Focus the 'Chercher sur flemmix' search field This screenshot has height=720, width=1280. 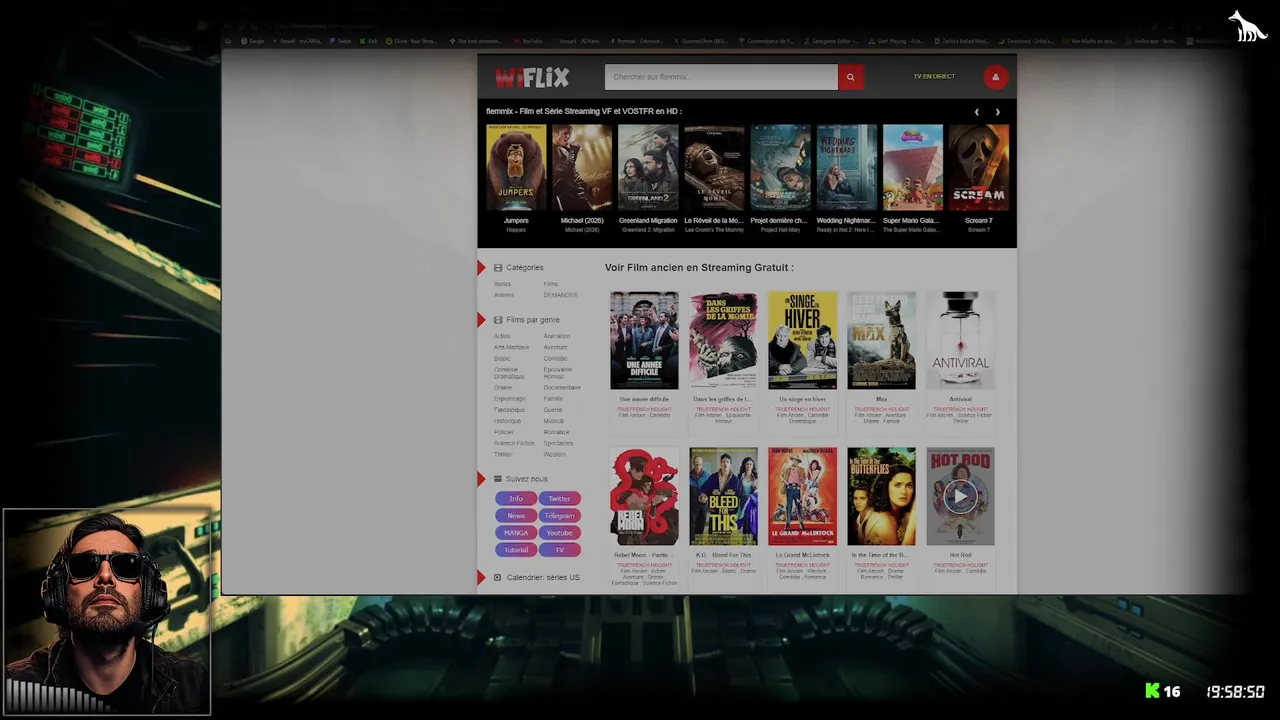[x=721, y=77]
